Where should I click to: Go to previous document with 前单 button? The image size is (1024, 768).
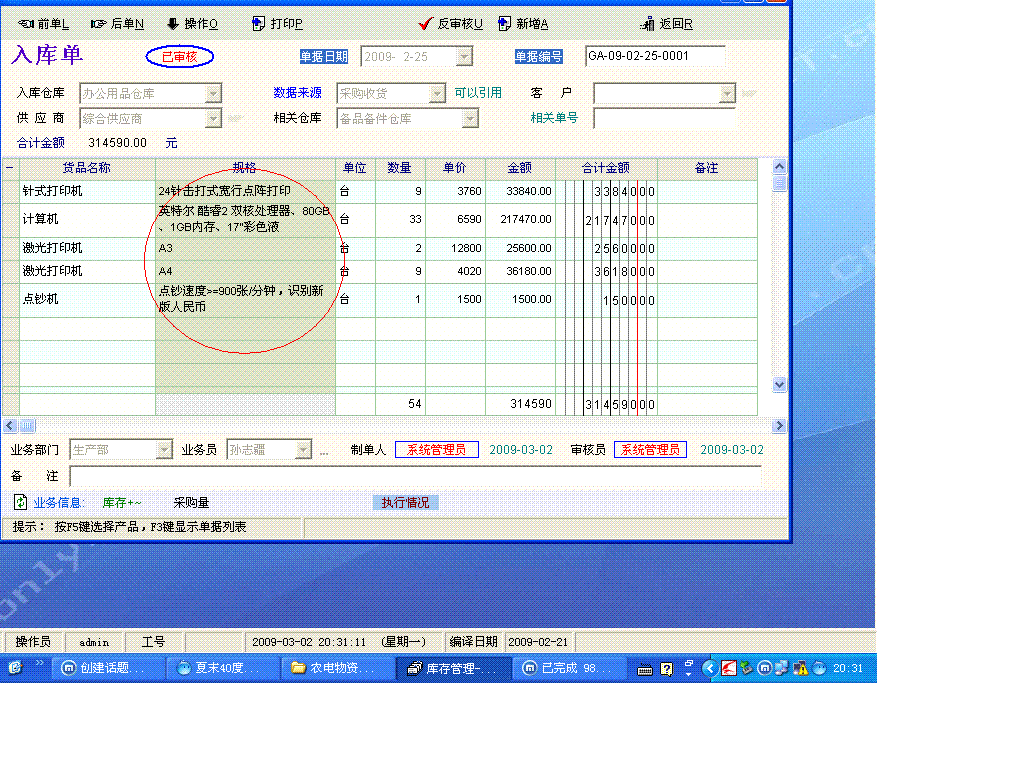[44, 24]
